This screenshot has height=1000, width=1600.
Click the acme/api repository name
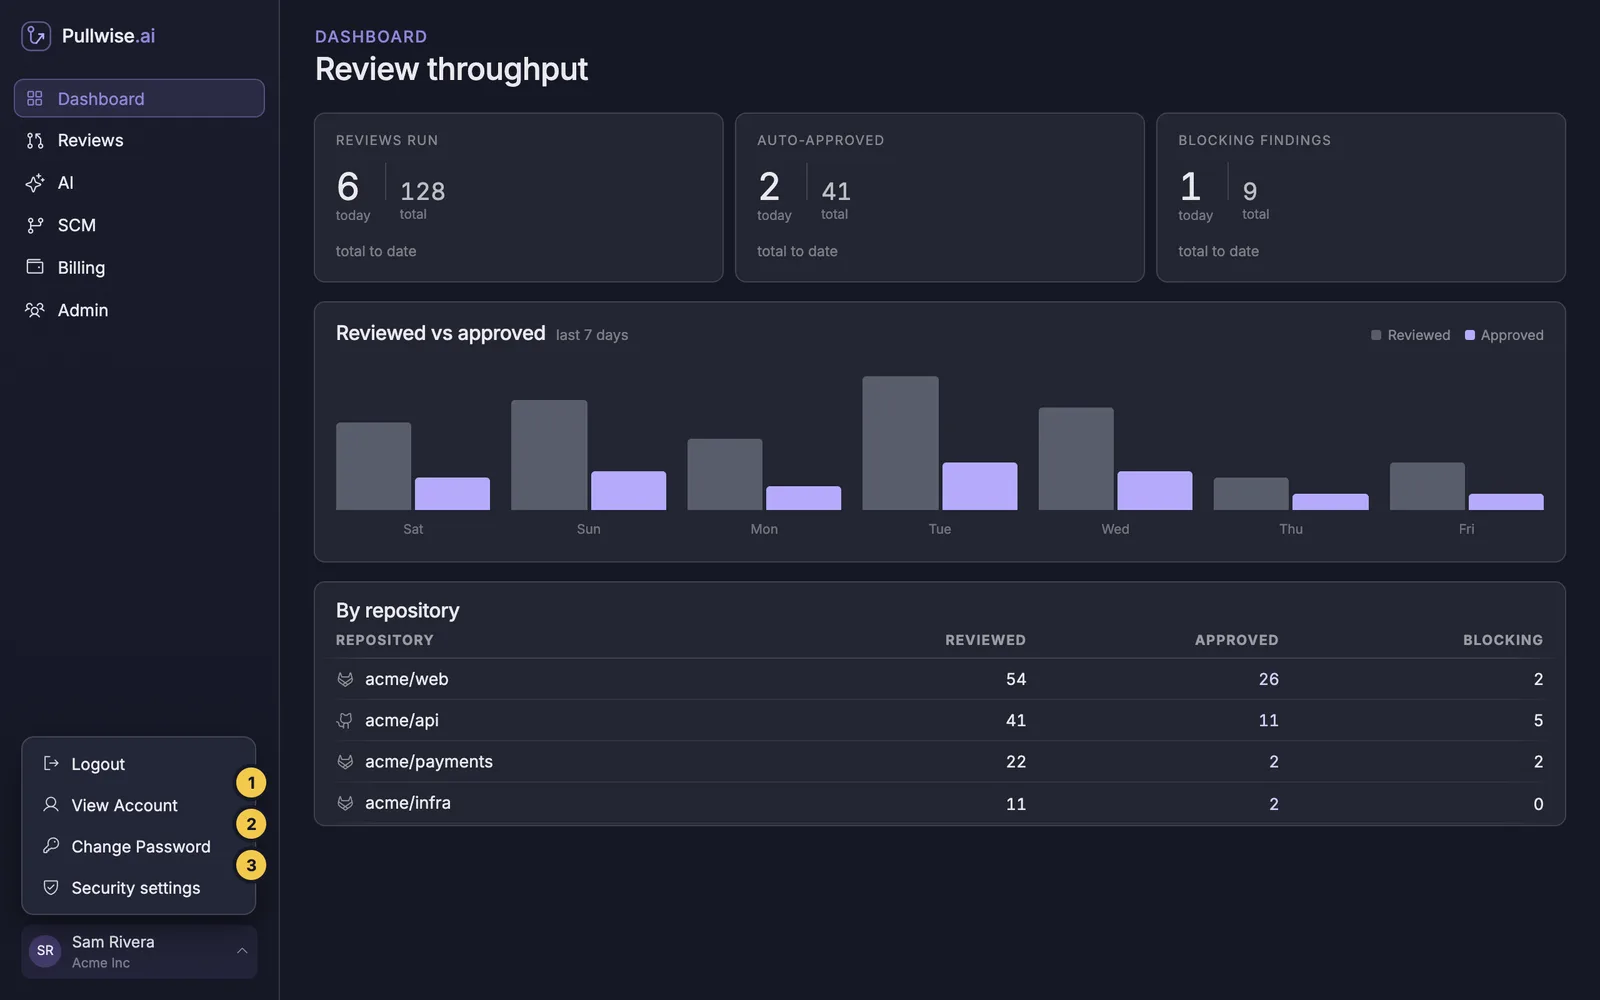[x=402, y=720]
